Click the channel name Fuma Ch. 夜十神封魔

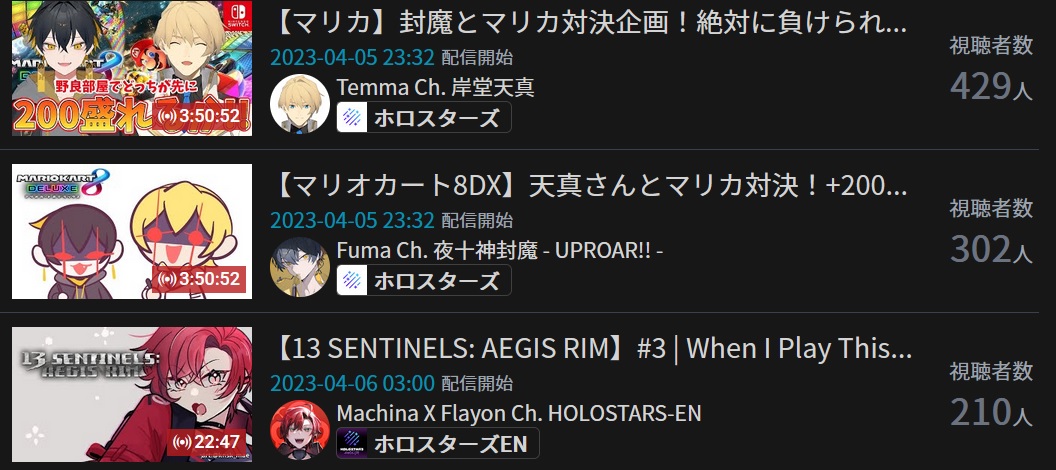click(x=500, y=250)
